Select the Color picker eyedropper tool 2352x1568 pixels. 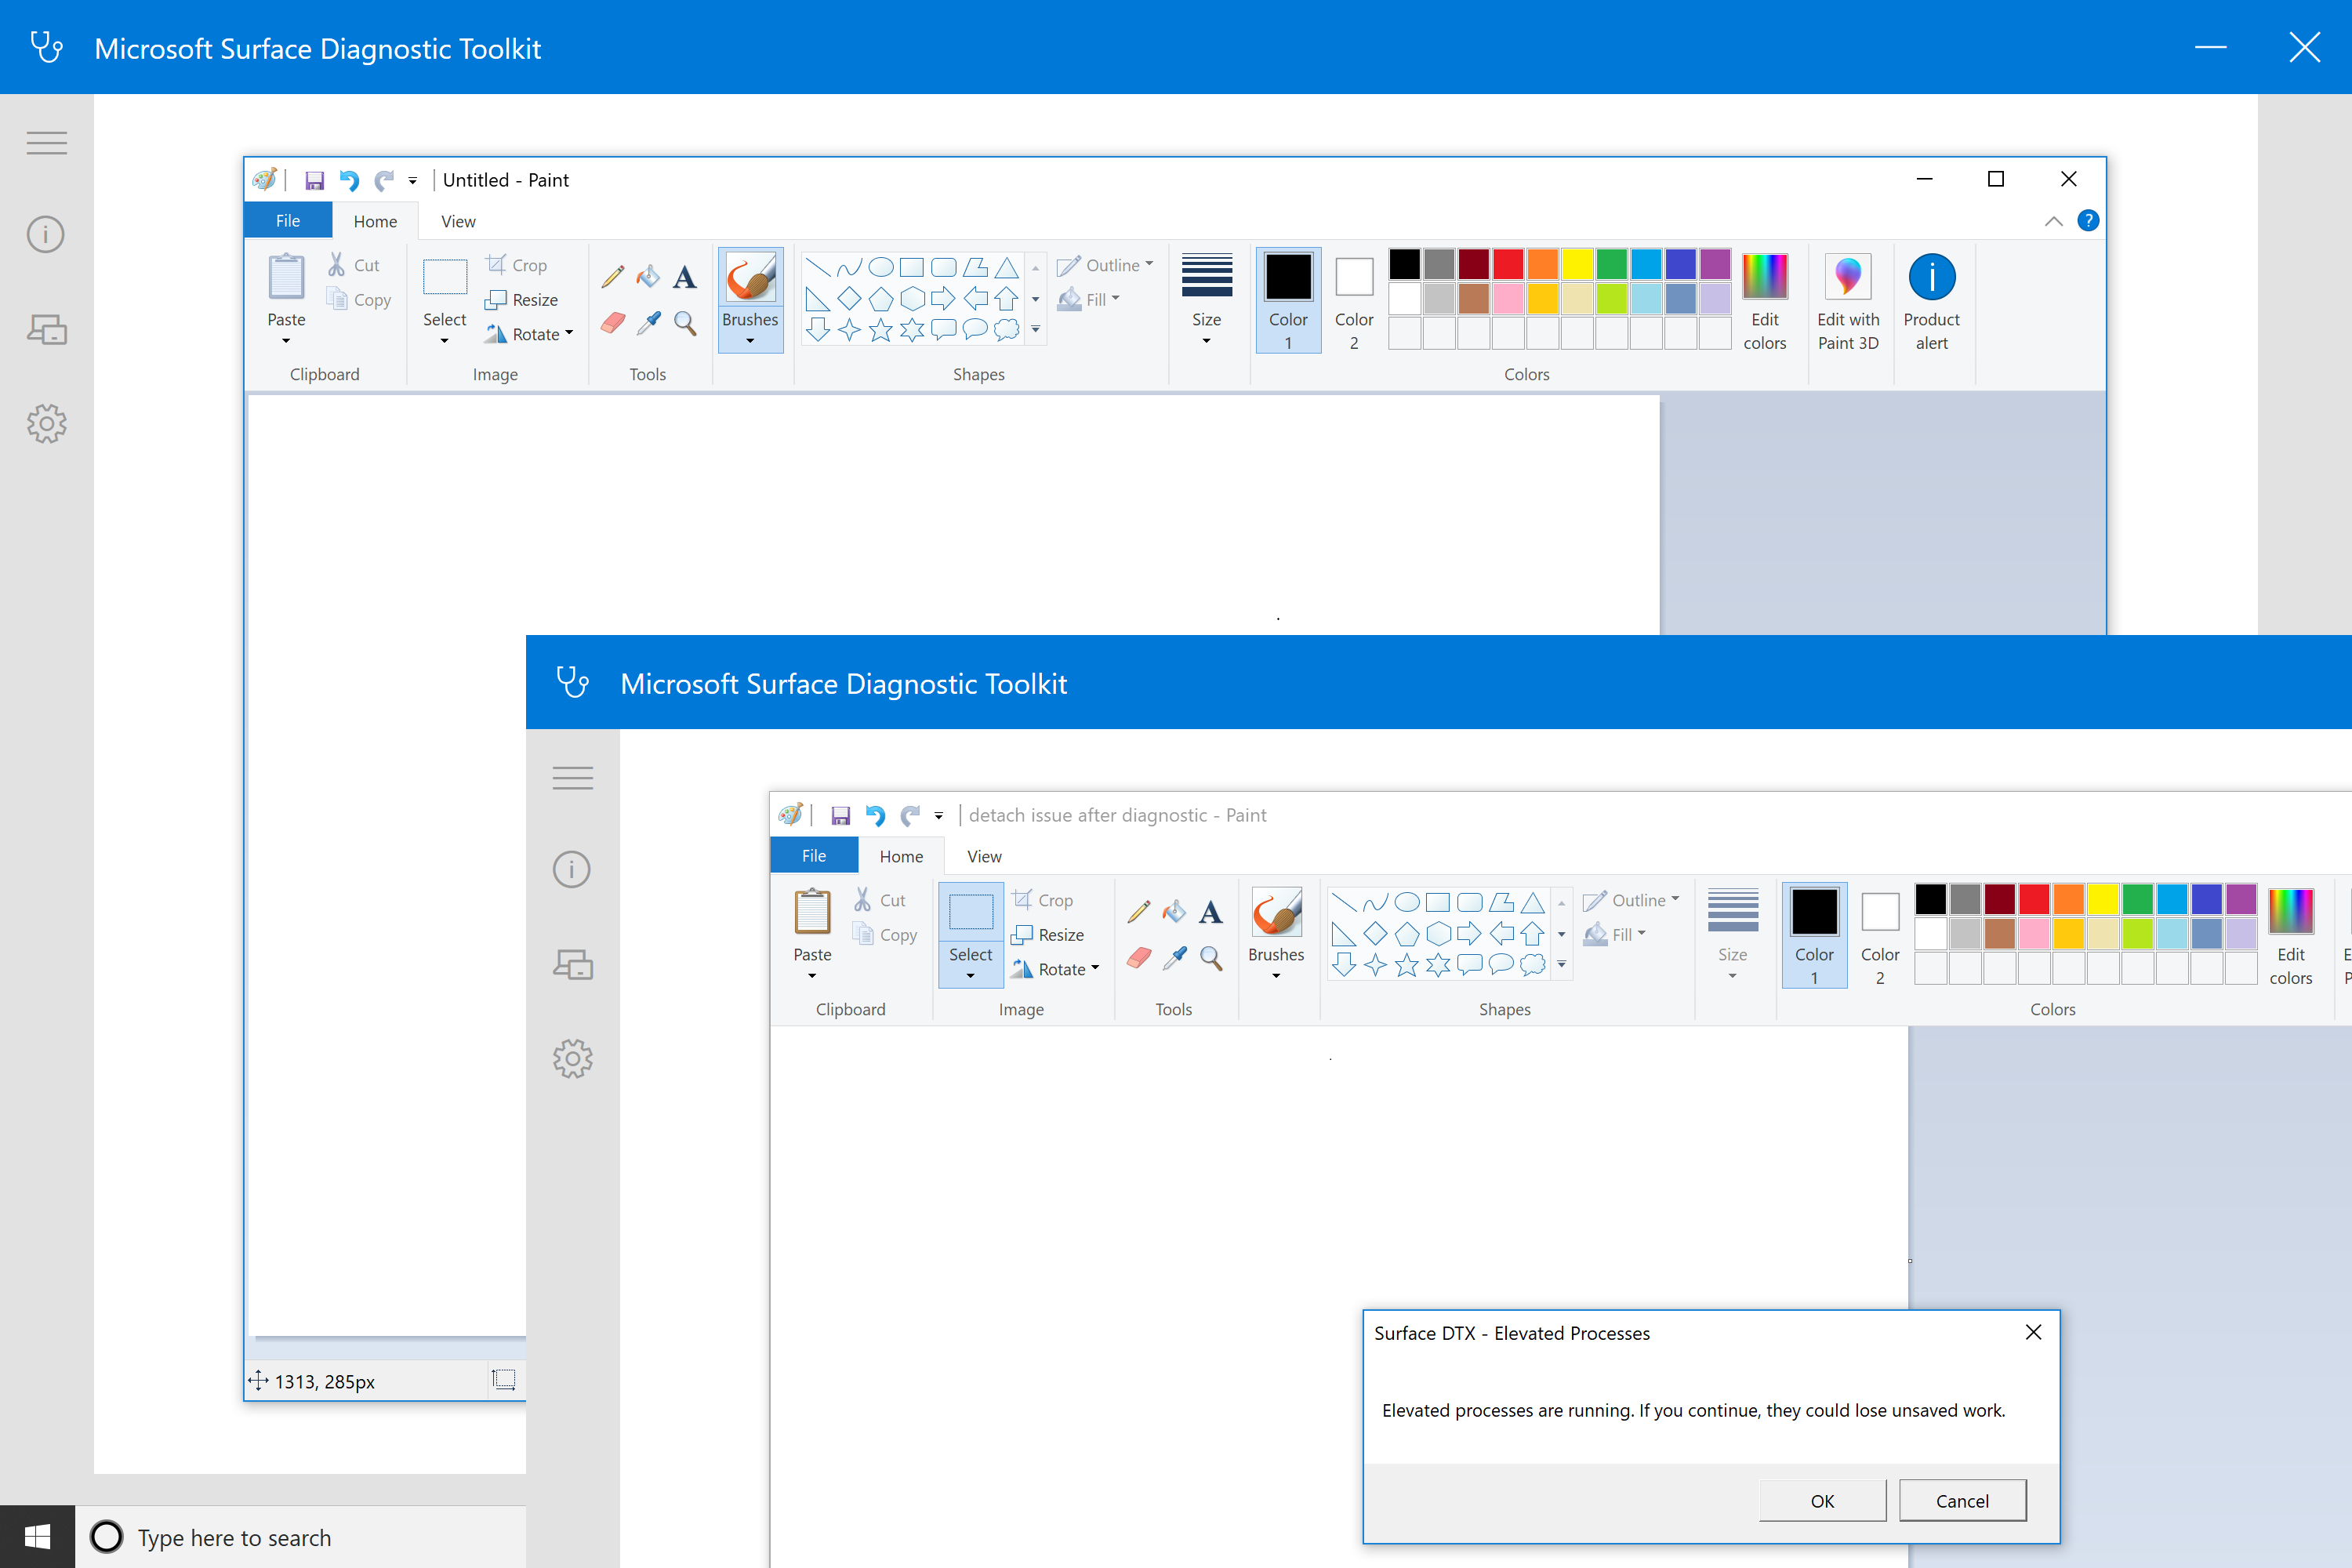tap(648, 323)
